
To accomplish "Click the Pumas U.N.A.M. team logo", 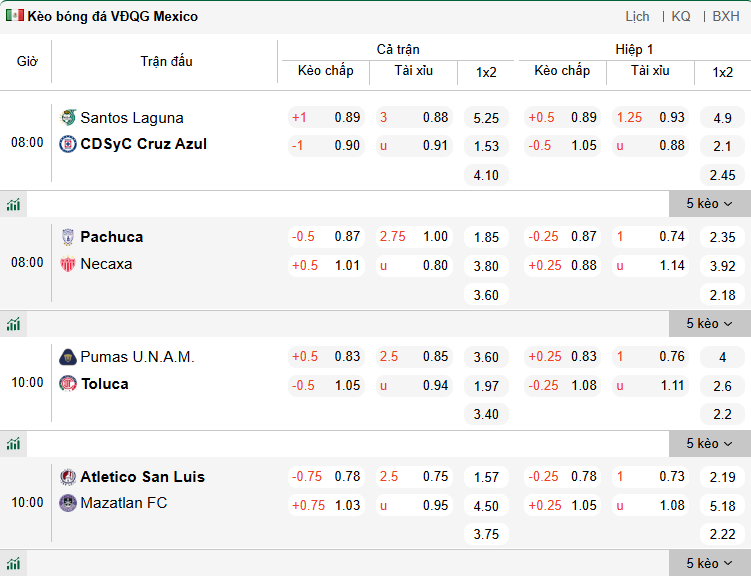I will [68, 357].
